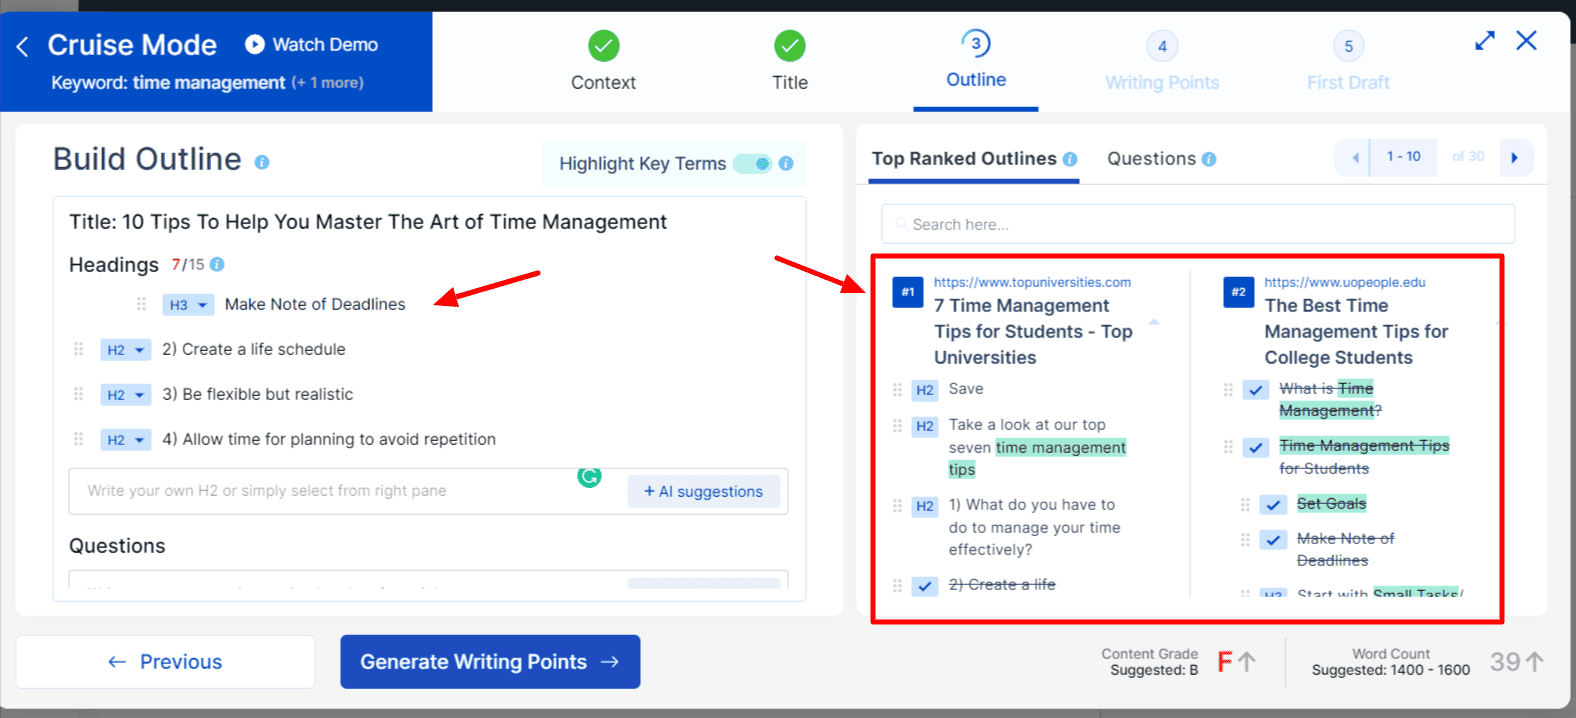1576x718 pixels.
Task: Click the back arrow beside Cruise Mode
Action: (x=22, y=46)
